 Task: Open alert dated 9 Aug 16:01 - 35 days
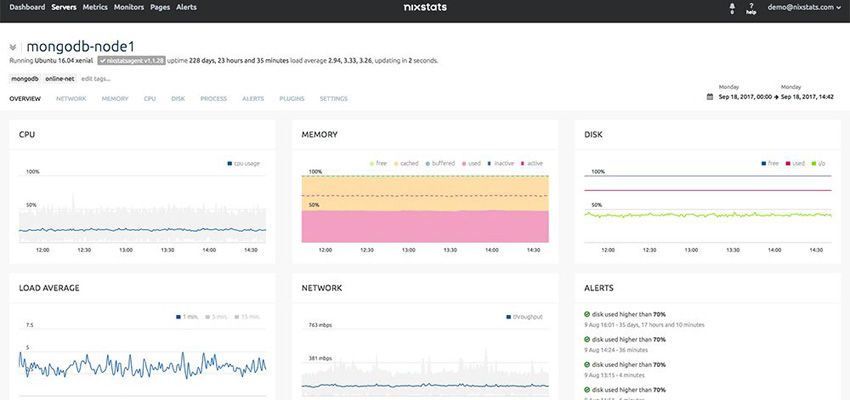click(644, 320)
